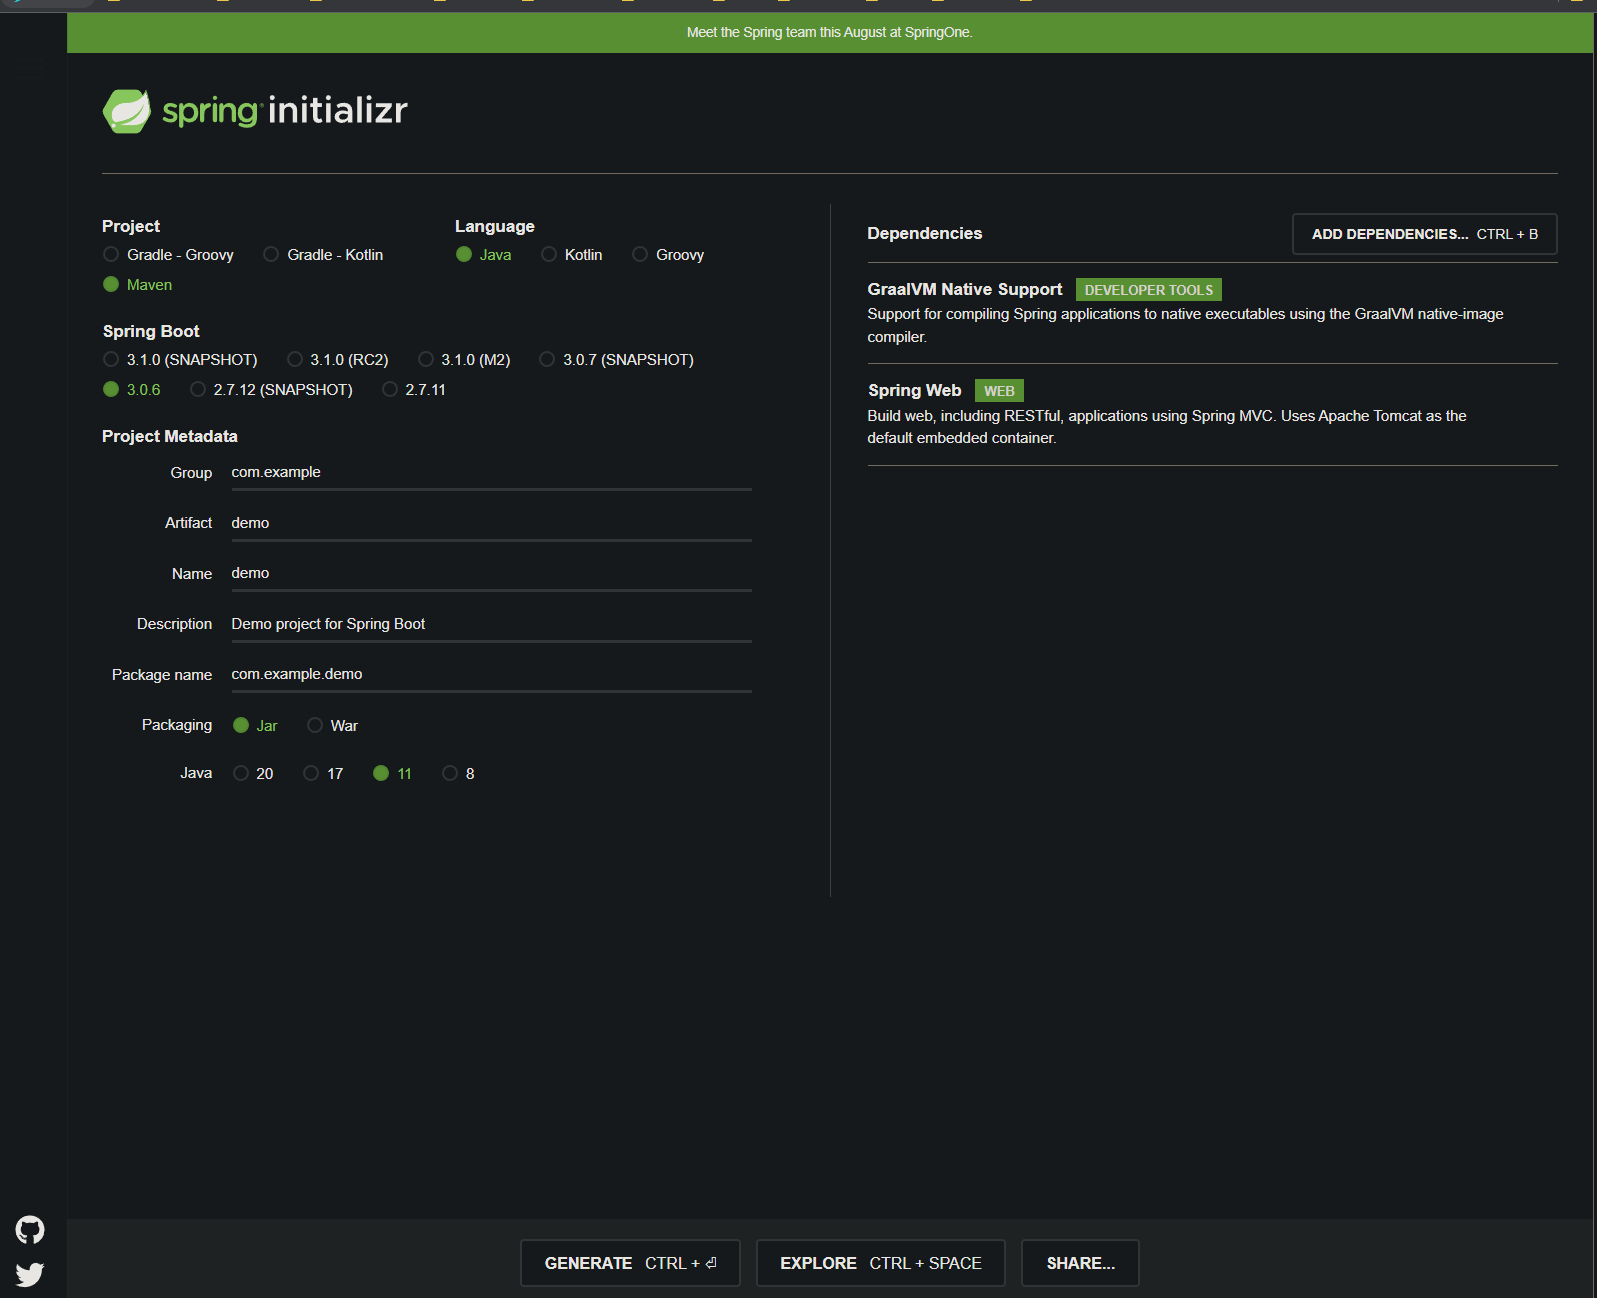Select Spring Boot 2.7.11 version
The image size is (1597, 1298).
point(414,389)
